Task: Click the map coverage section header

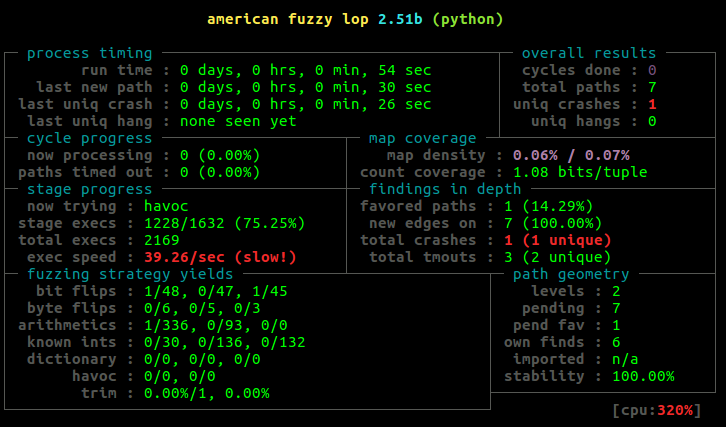Action: [422, 138]
